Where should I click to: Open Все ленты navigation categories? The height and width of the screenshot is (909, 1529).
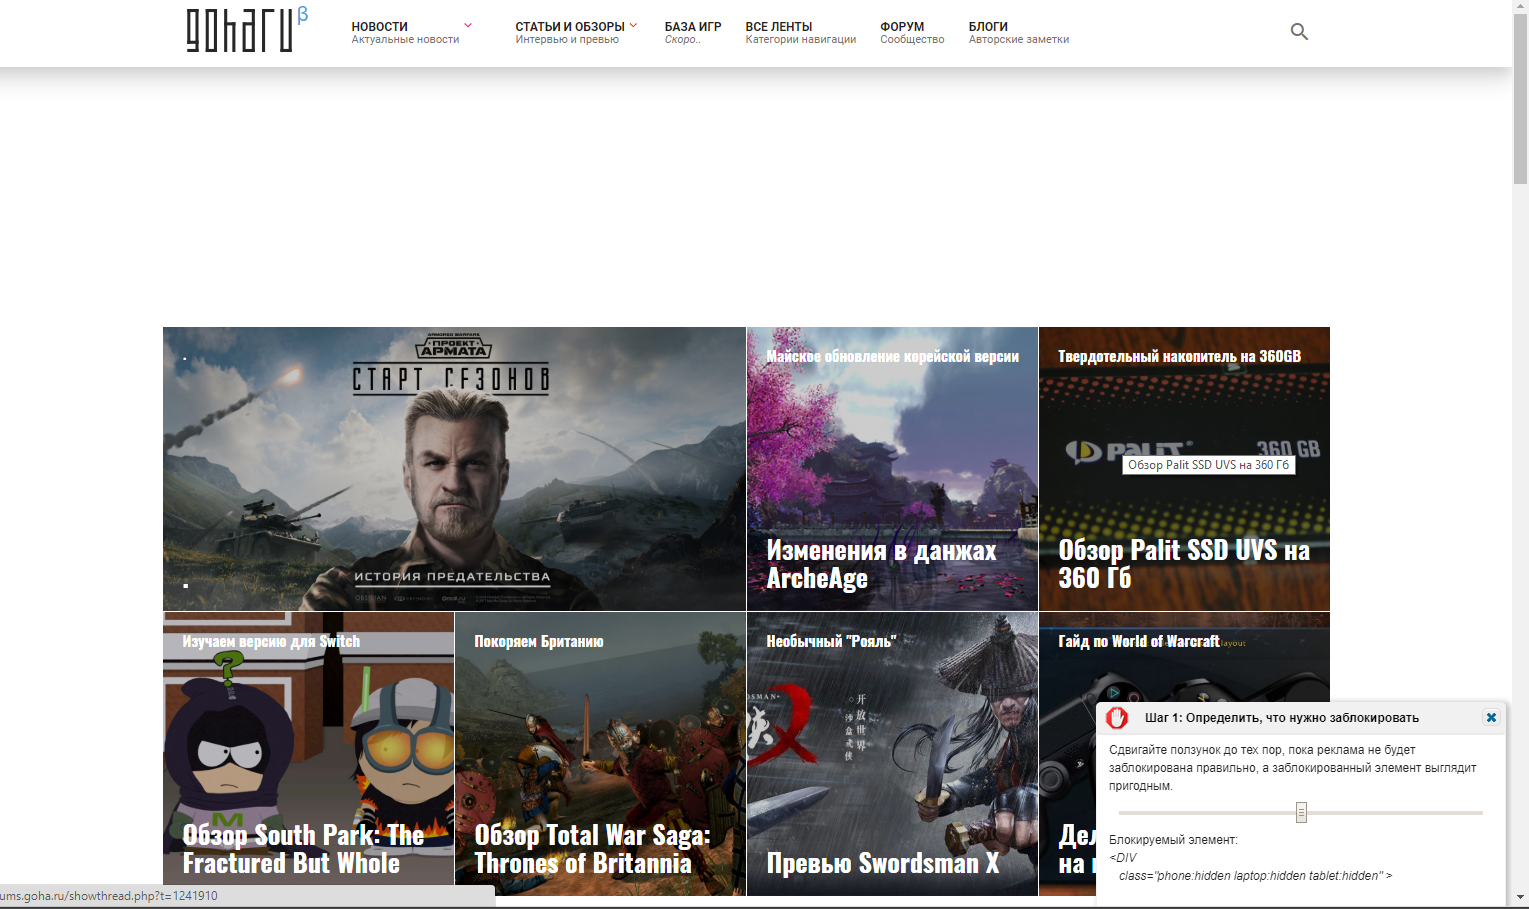coord(800,33)
